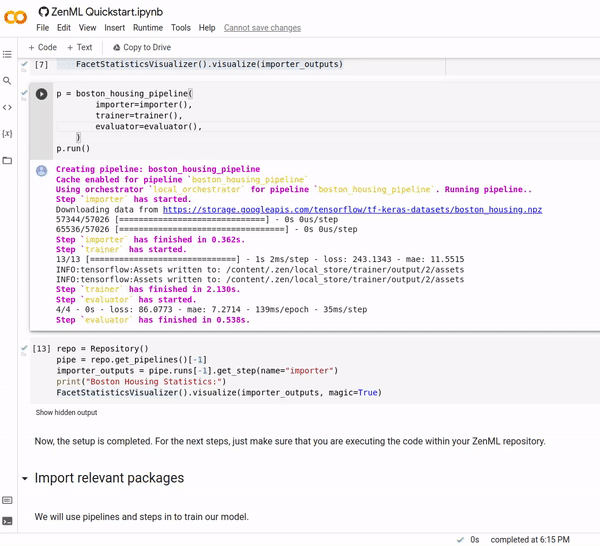Add a new Code cell
Image resolution: width=600 pixels, height=546 pixels.
point(42,47)
